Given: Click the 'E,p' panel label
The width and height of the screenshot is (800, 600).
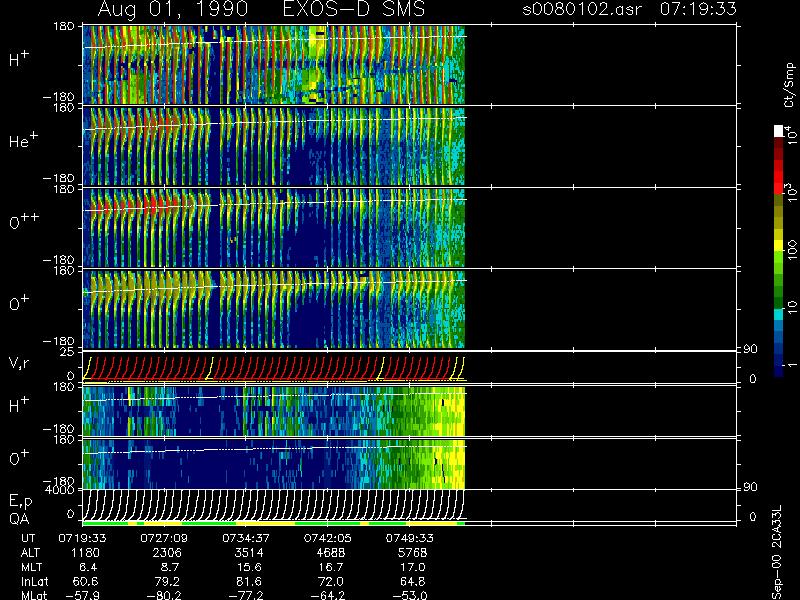Looking at the screenshot, I should pos(20,502).
